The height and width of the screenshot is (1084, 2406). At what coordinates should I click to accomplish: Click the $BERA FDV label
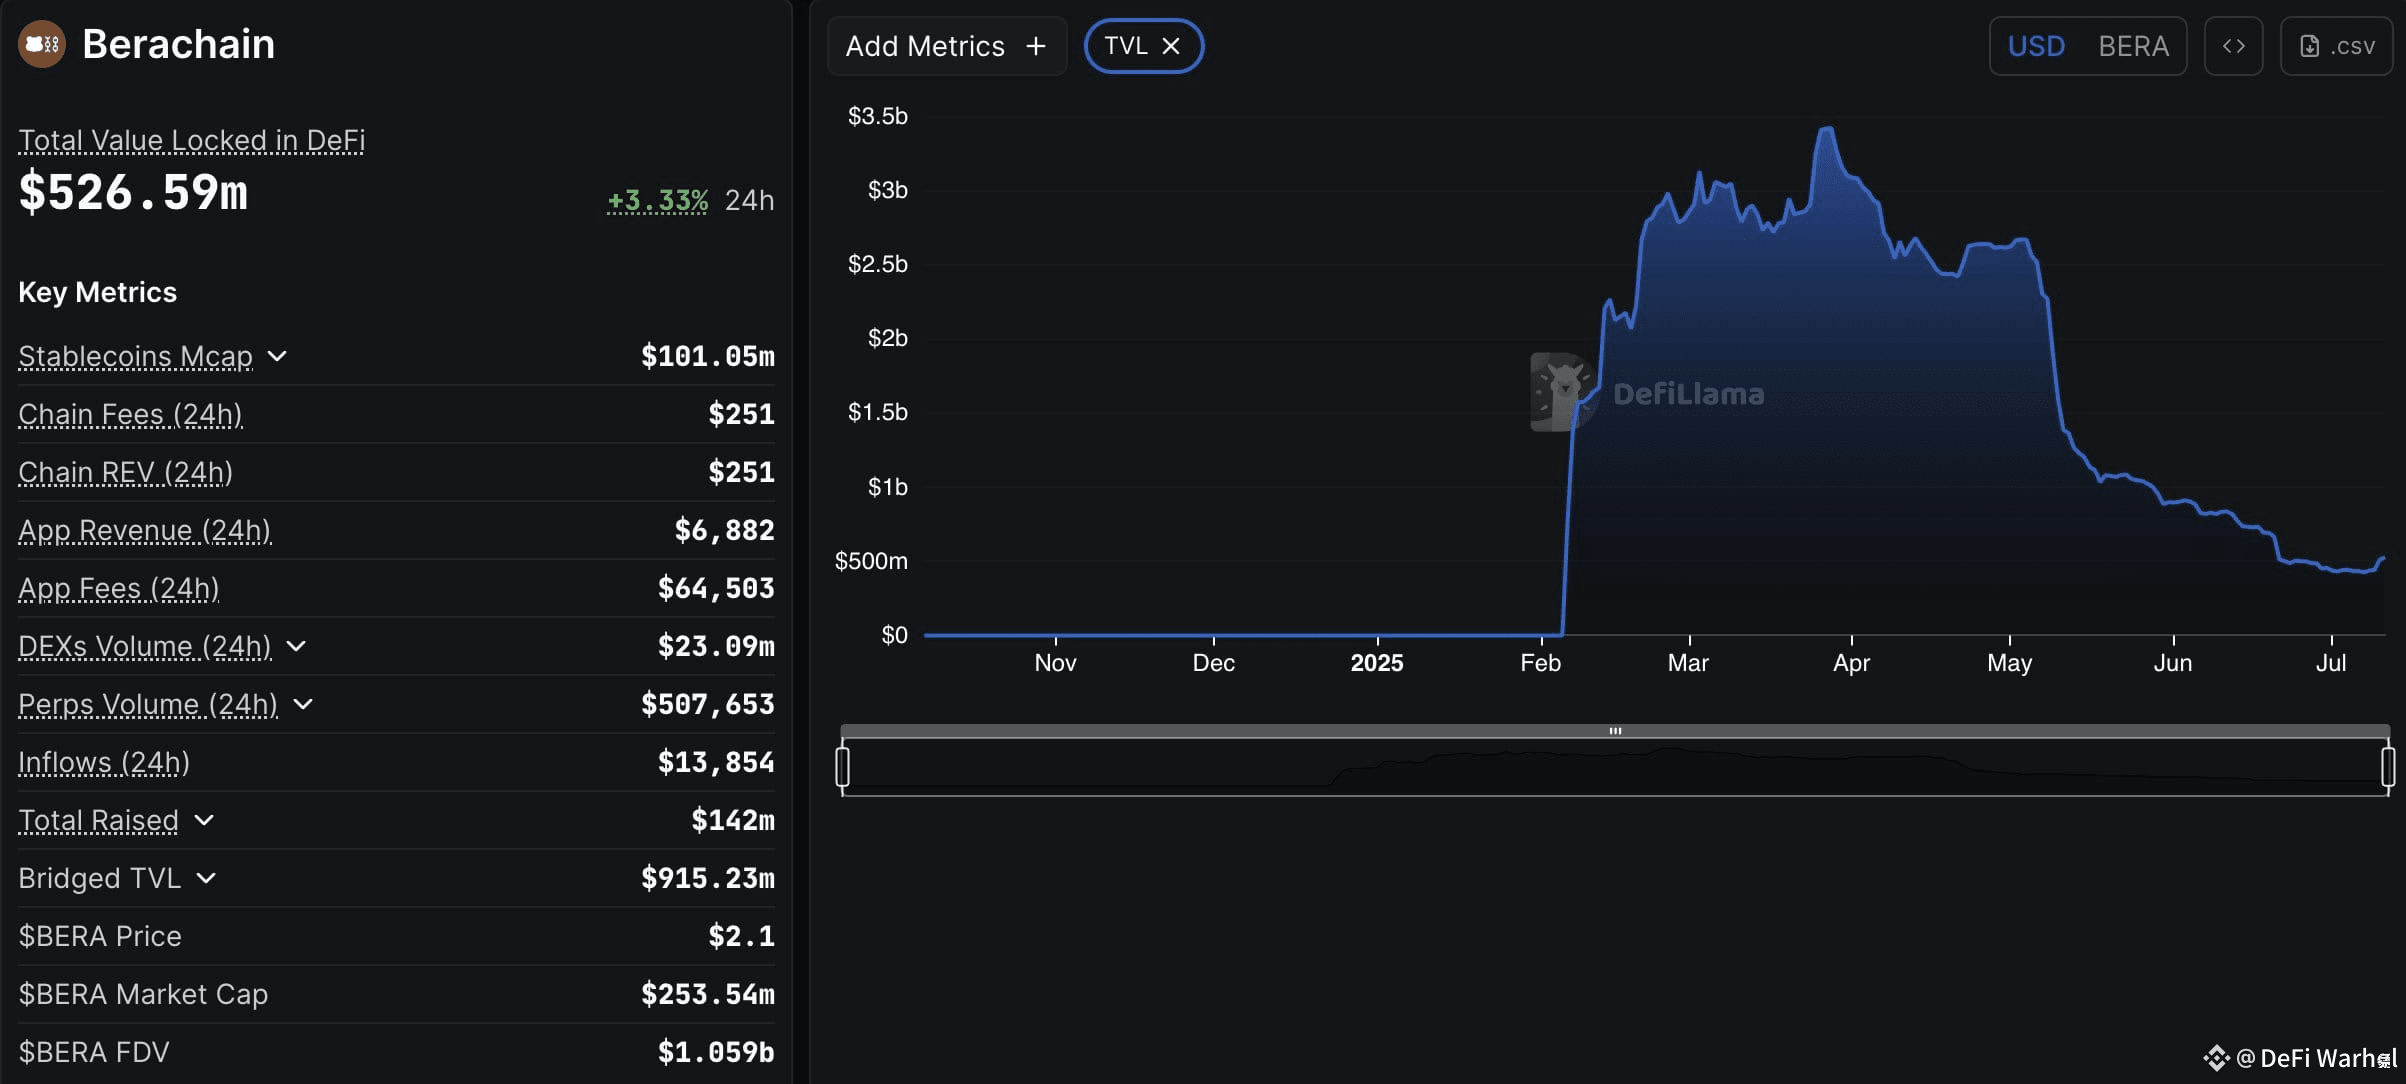click(x=94, y=1052)
